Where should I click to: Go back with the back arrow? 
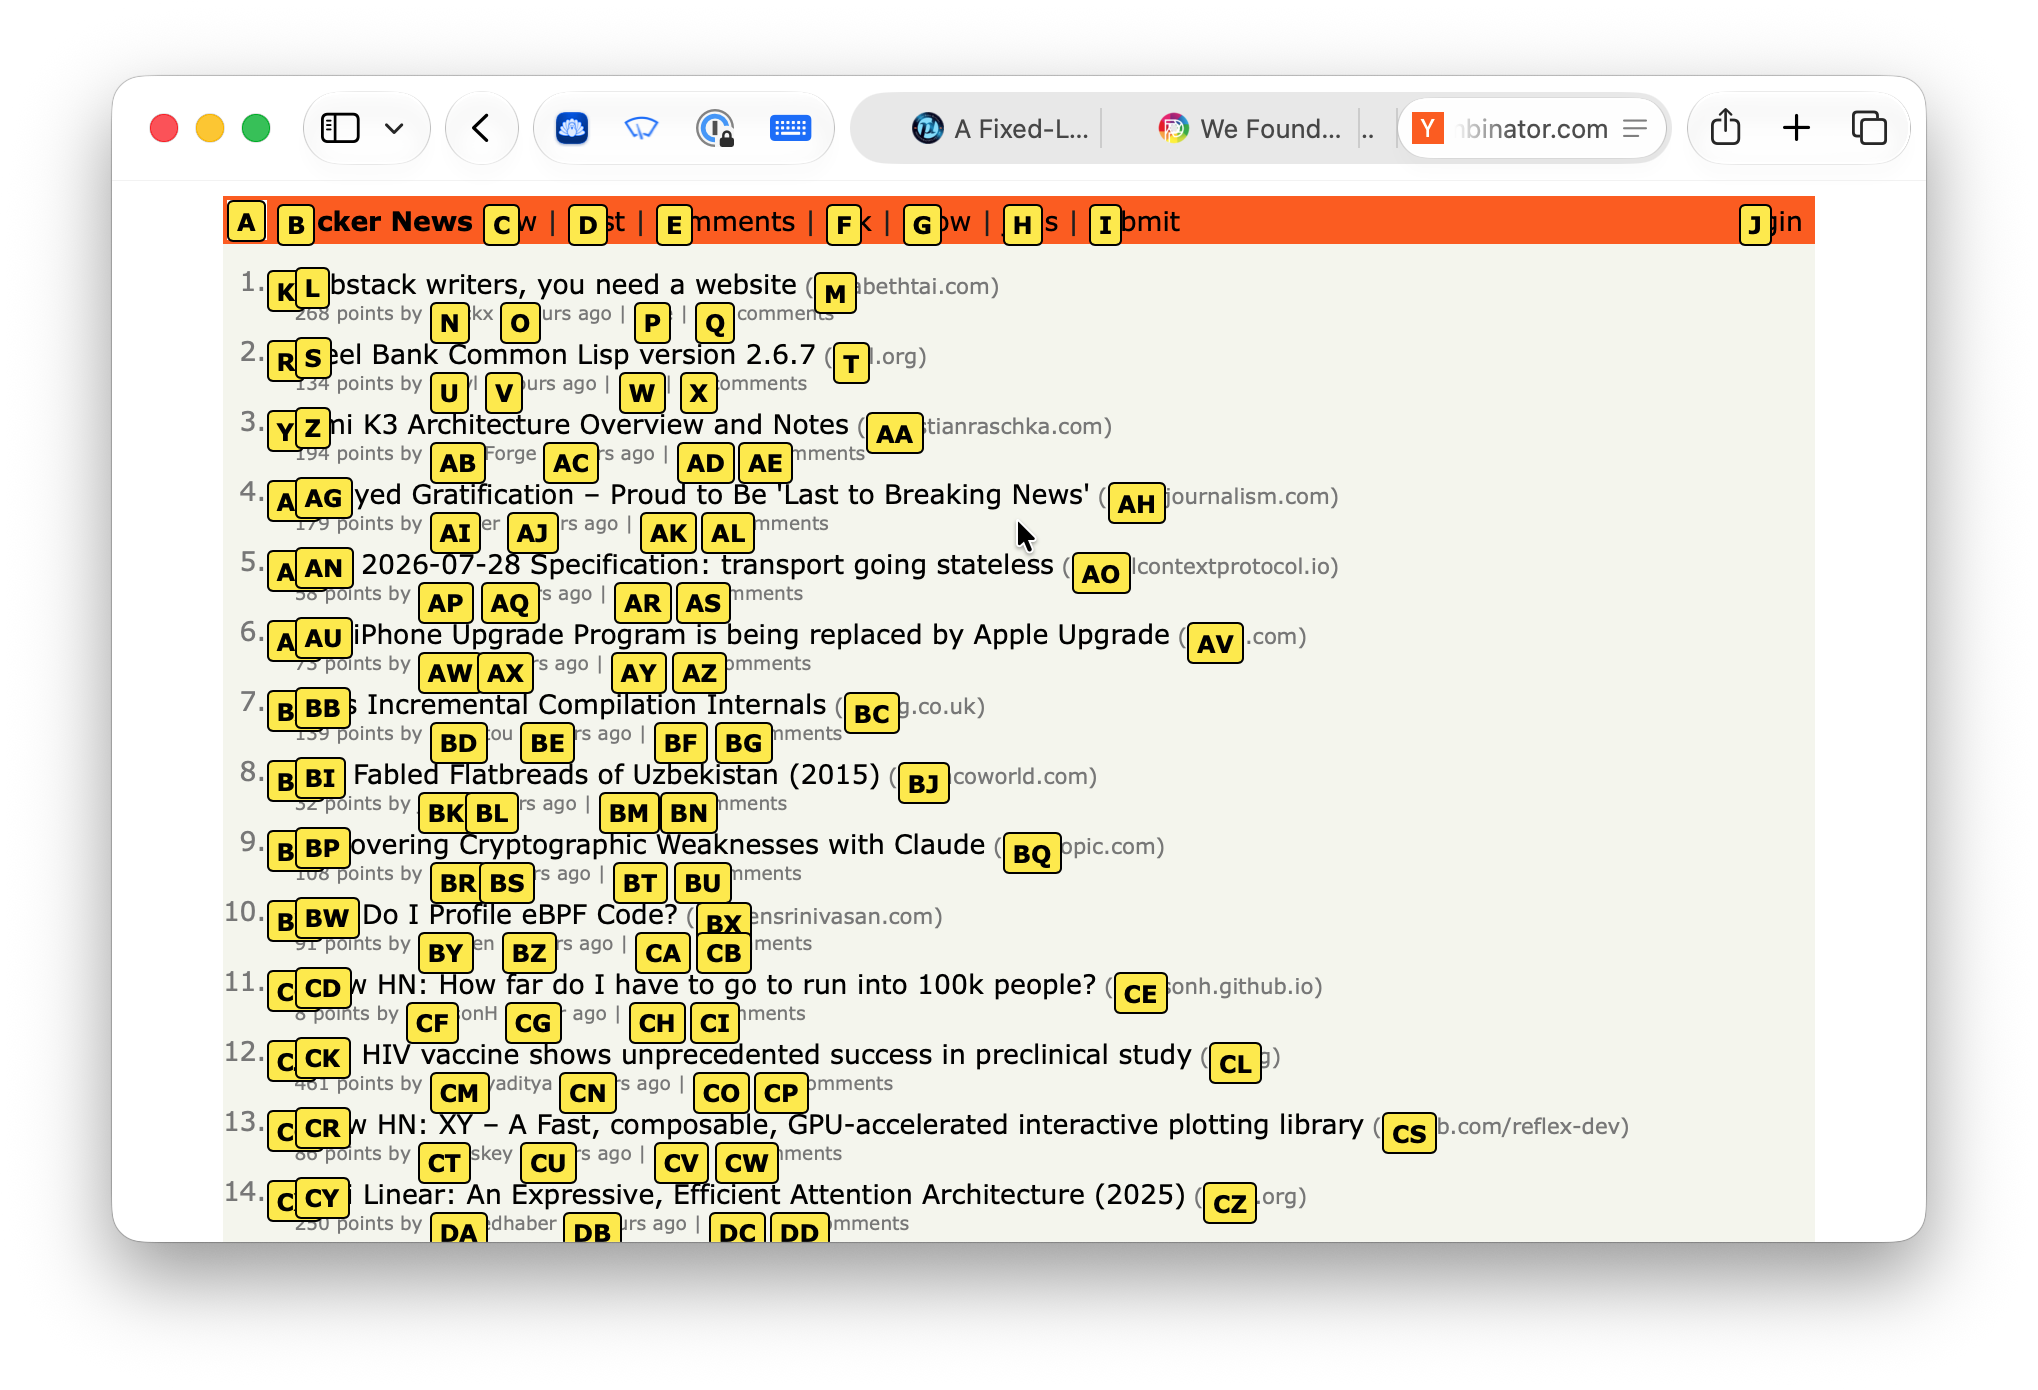coord(481,128)
